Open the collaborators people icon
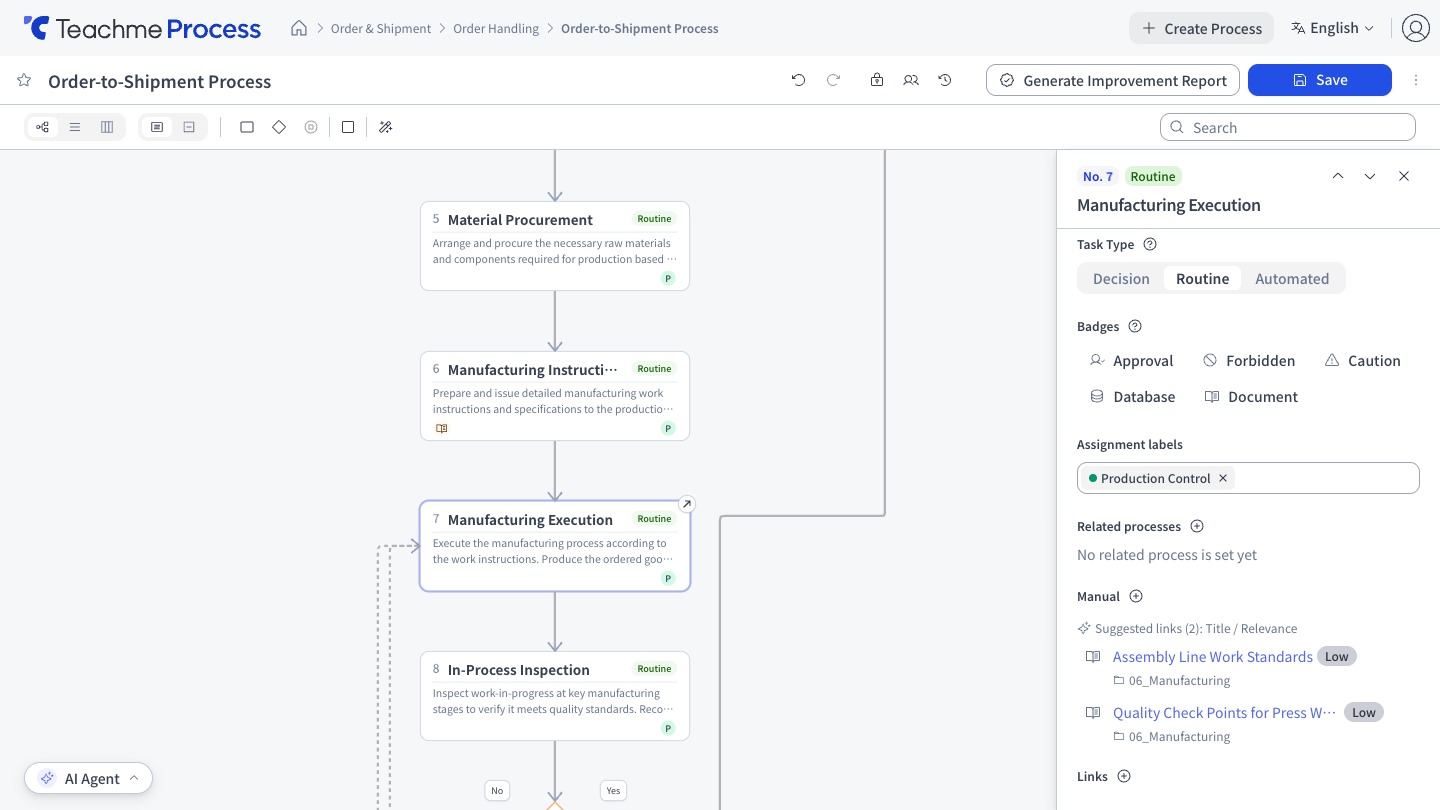 [x=911, y=80]
